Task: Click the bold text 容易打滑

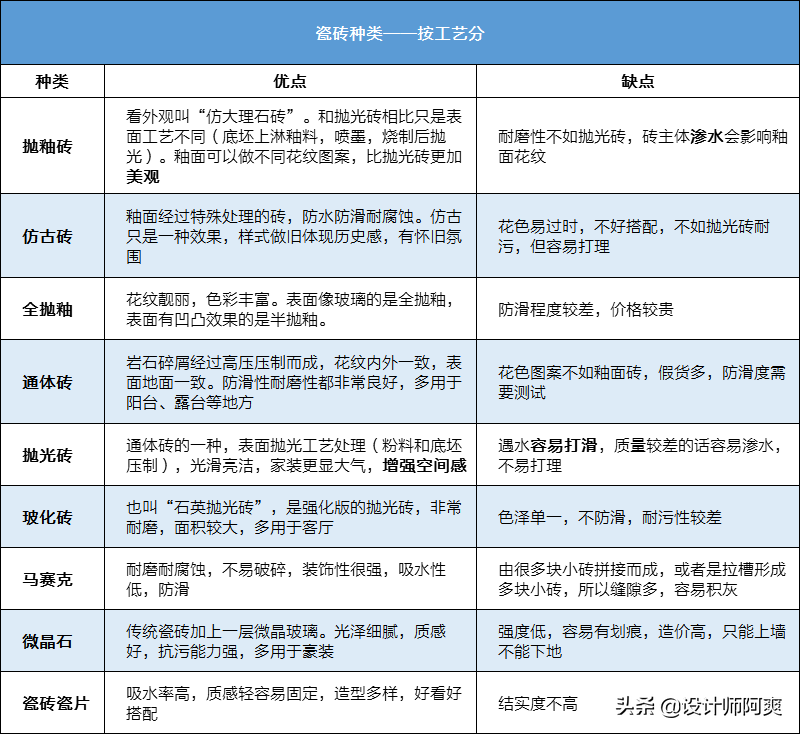Action: coord(563,445)
